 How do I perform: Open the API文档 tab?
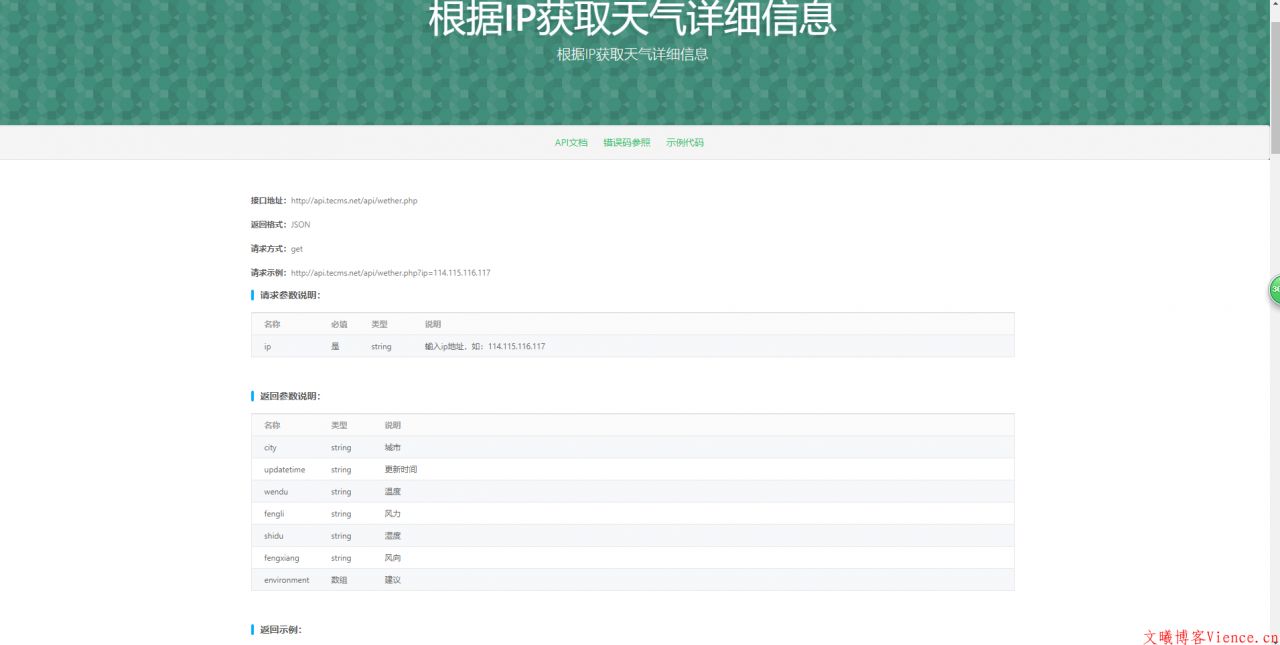pyautogui.click(x=570, y=142)
